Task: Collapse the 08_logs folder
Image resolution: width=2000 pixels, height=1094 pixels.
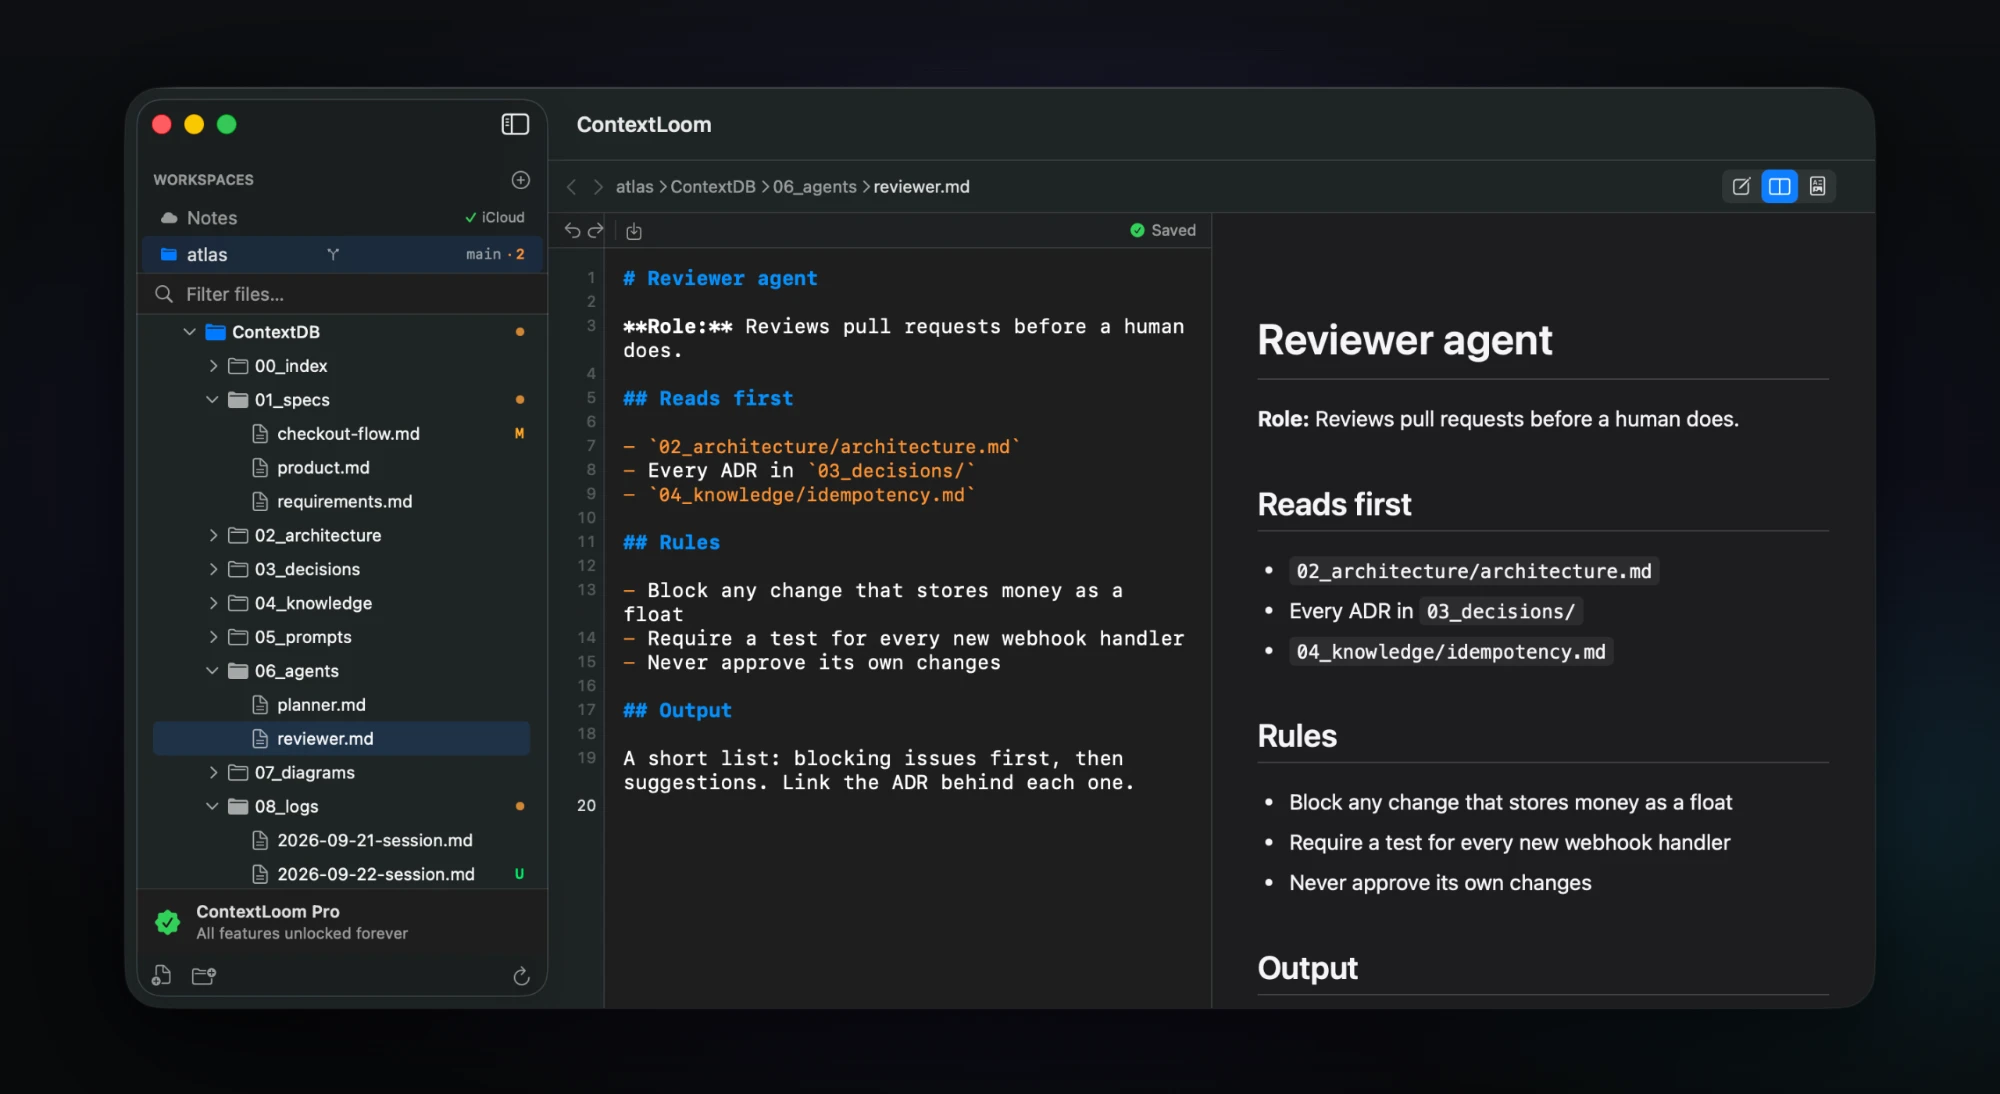Action: (212, 807)
